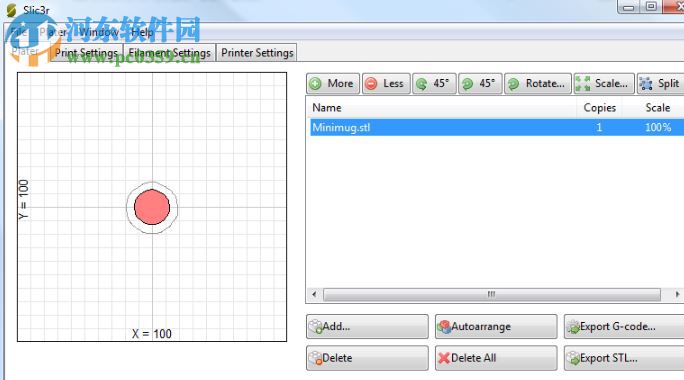The height and width of the screenshot is (380, 684).
Task: Click the Copies column header
Action: click(599, 108)
